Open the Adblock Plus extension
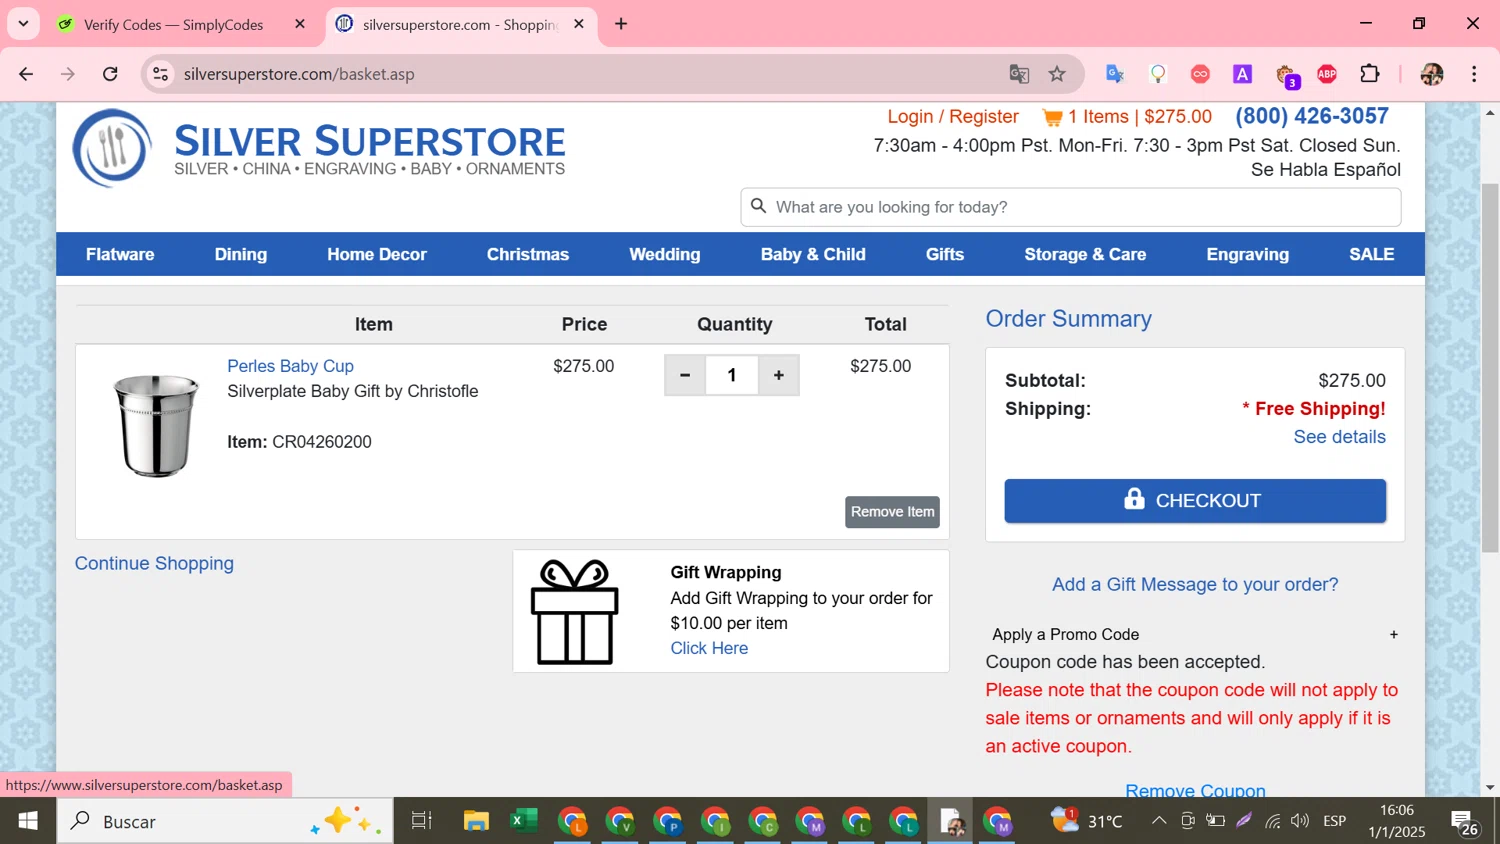The width and height of the screenshot is (1500, 844). (1327, 74)
